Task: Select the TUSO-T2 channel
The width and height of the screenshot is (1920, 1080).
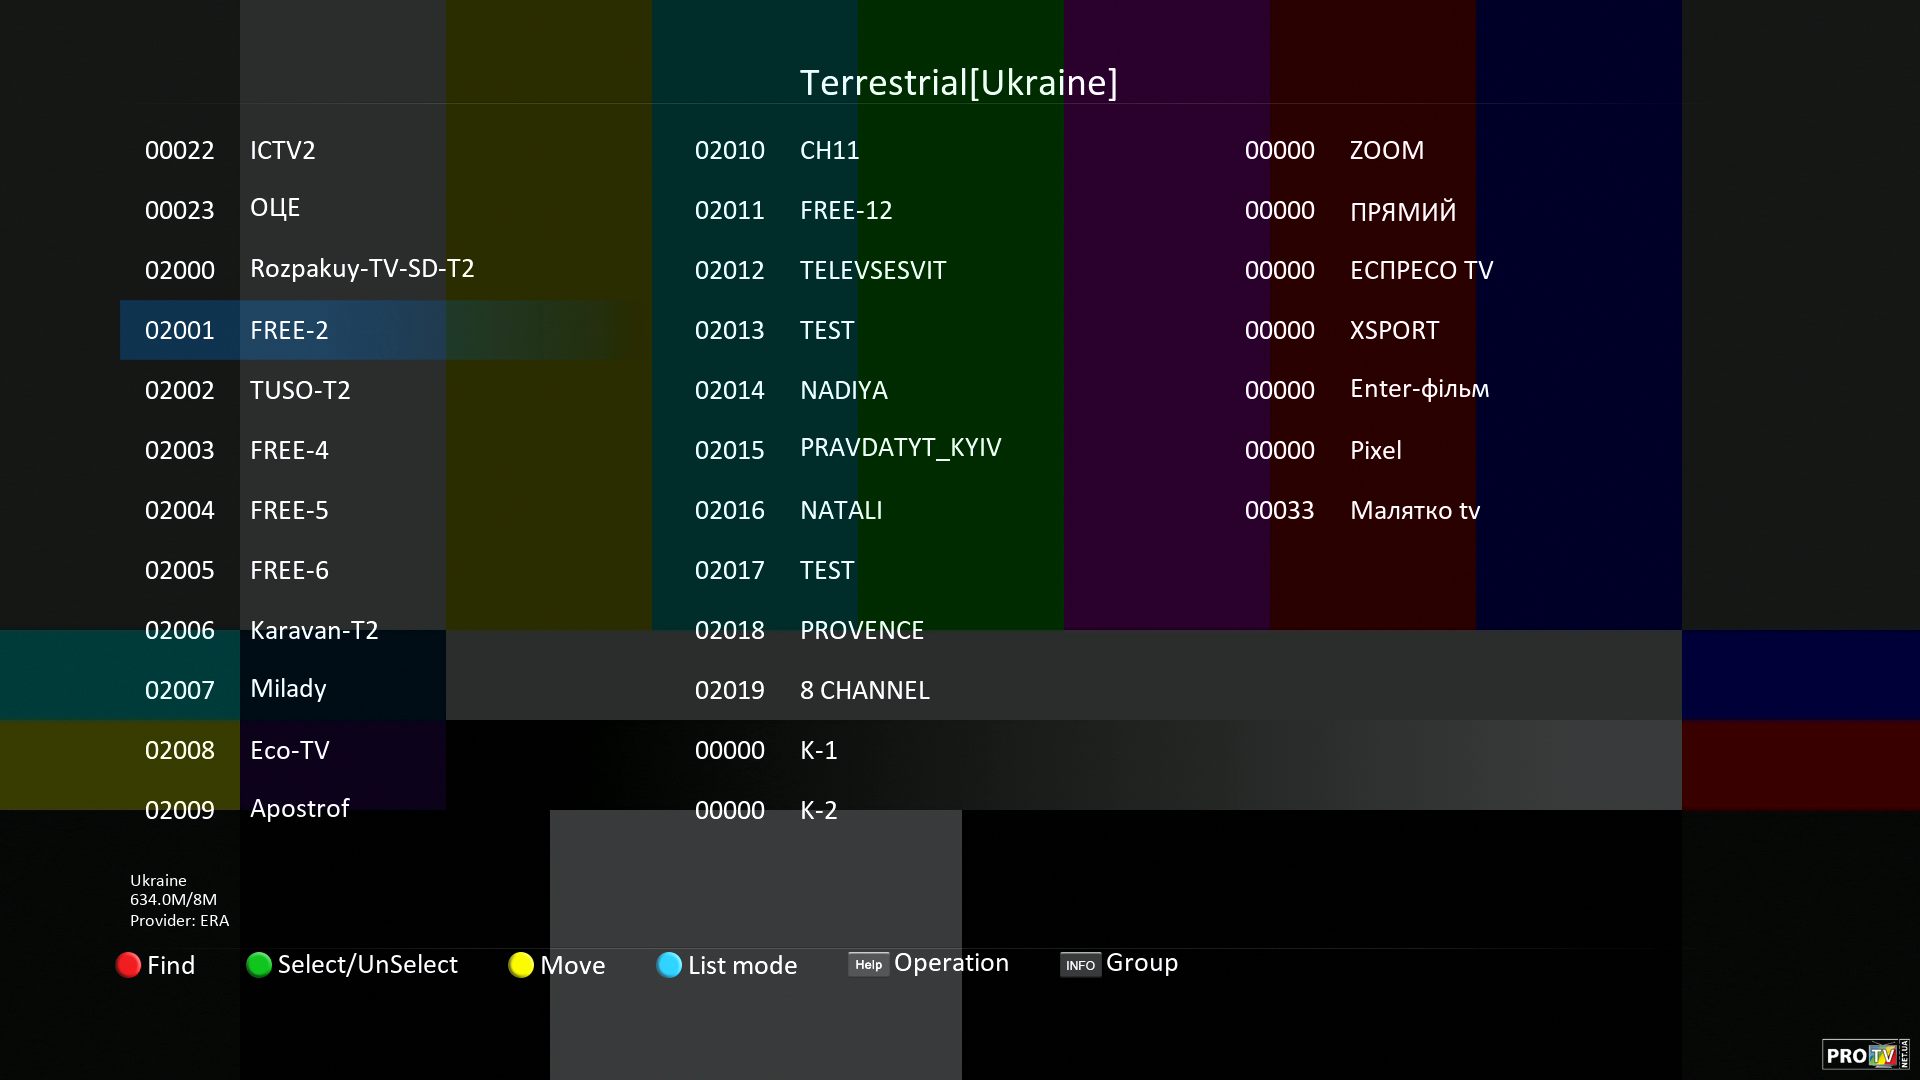Action: tap(300, 390)
